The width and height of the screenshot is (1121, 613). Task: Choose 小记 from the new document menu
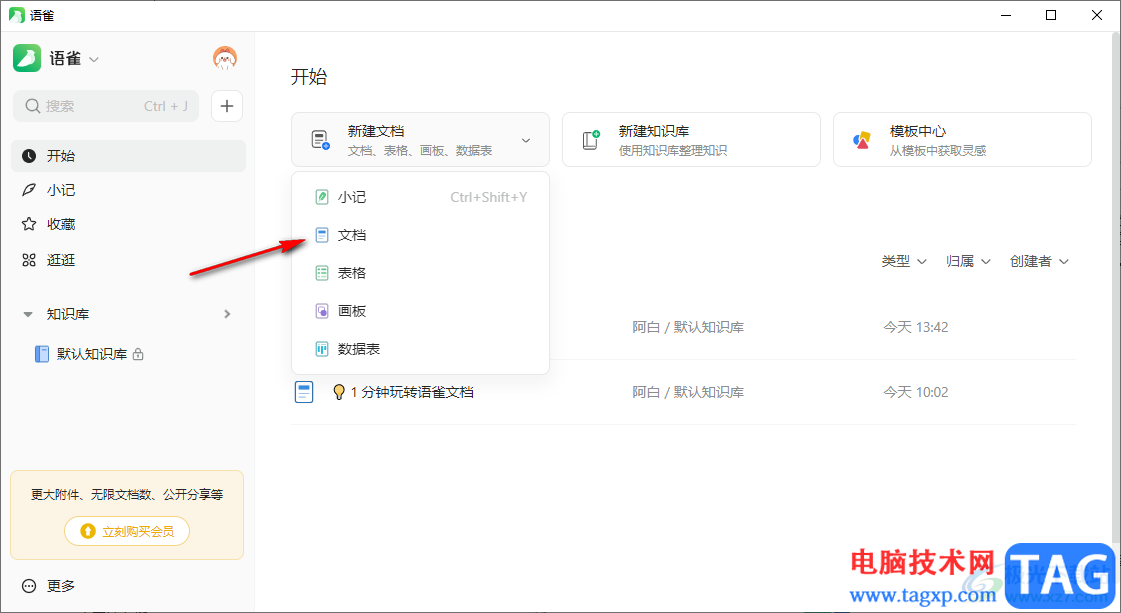pyautogui.click(x=420, y=197)
